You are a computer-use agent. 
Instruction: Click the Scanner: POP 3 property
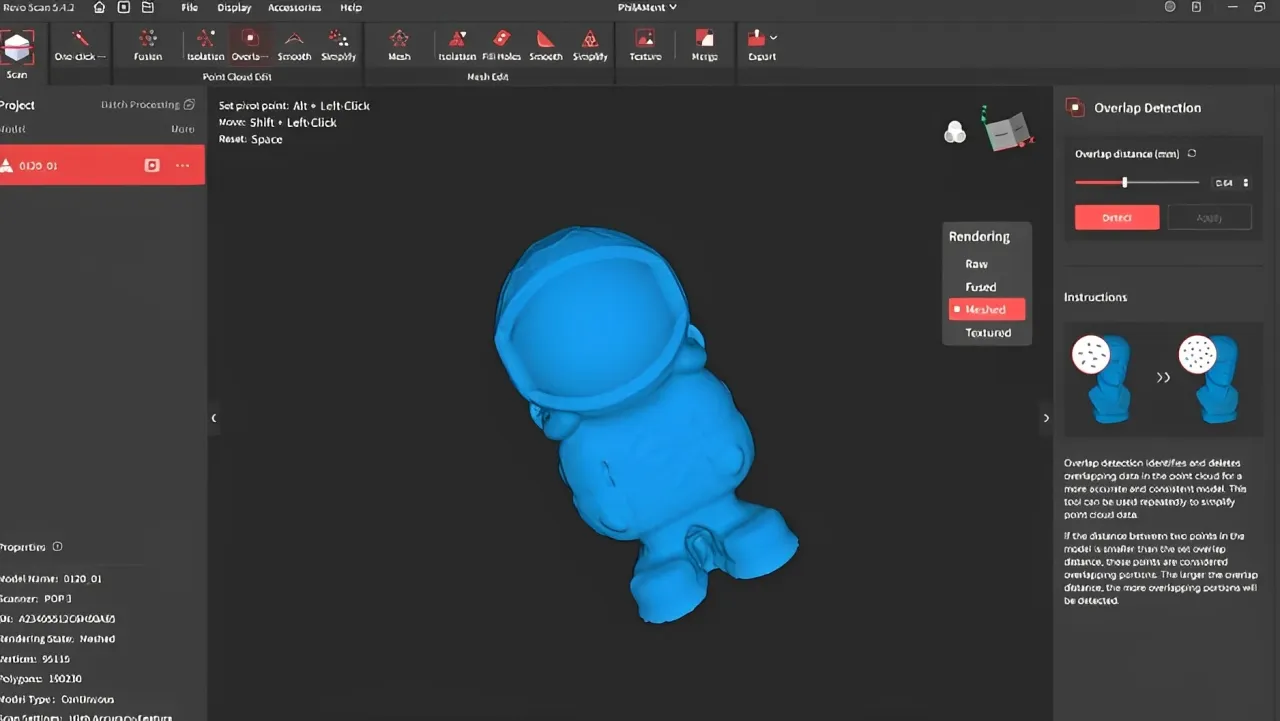tap(38, 599)
